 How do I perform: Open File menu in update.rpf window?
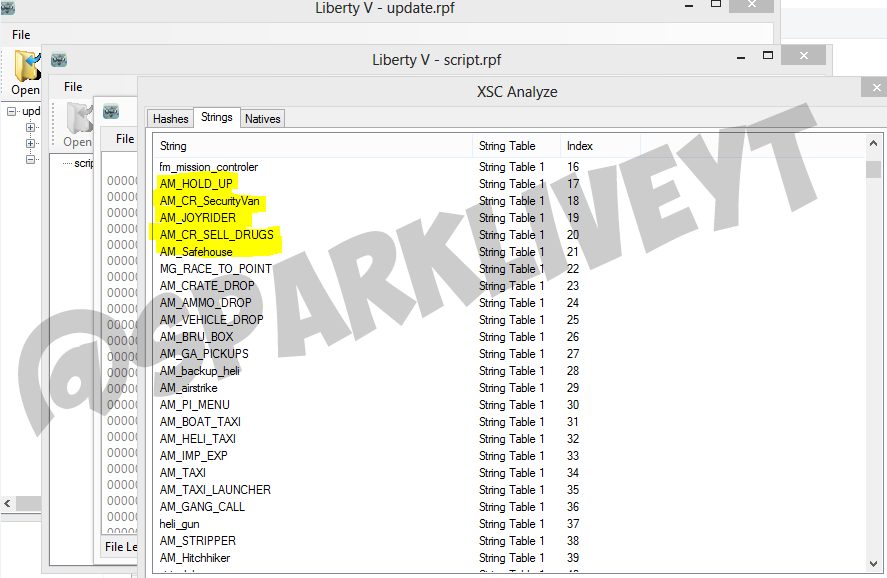(21, 34)
